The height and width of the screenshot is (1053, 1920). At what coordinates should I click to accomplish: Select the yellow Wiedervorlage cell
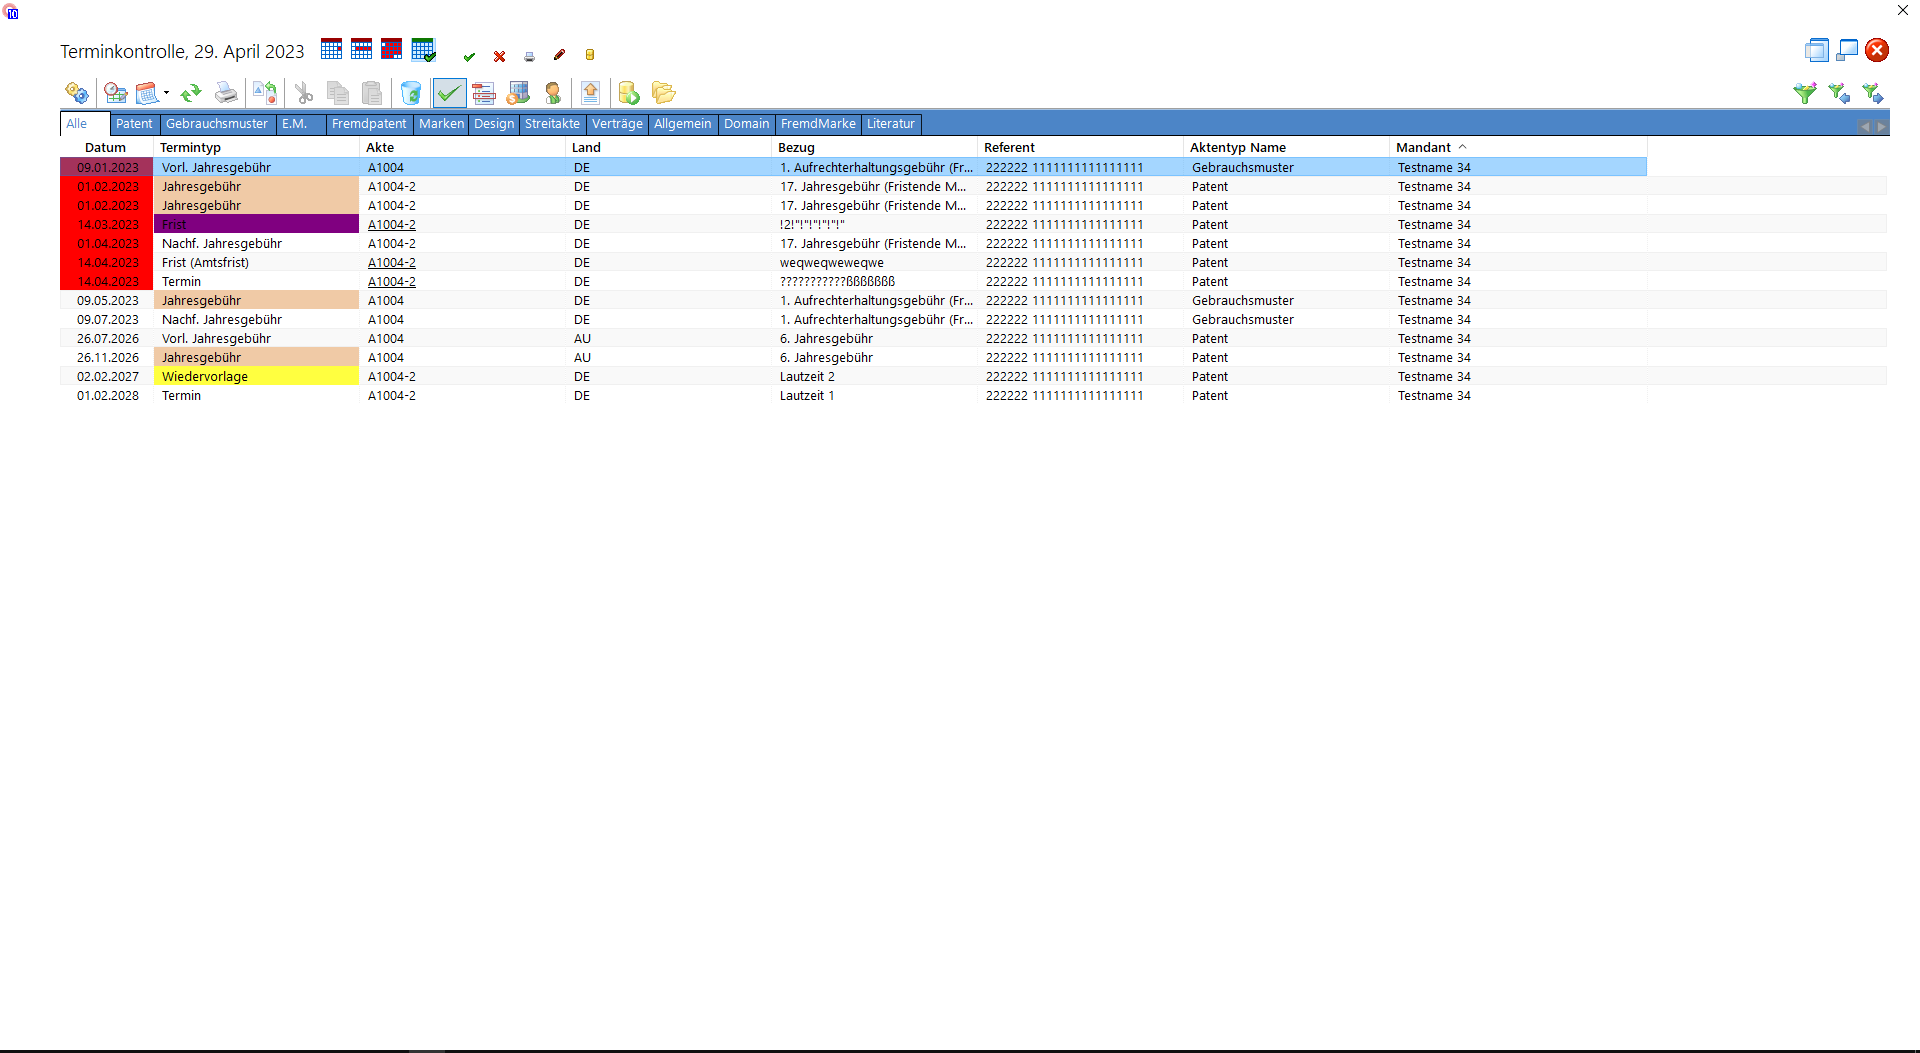click(256, 377)
